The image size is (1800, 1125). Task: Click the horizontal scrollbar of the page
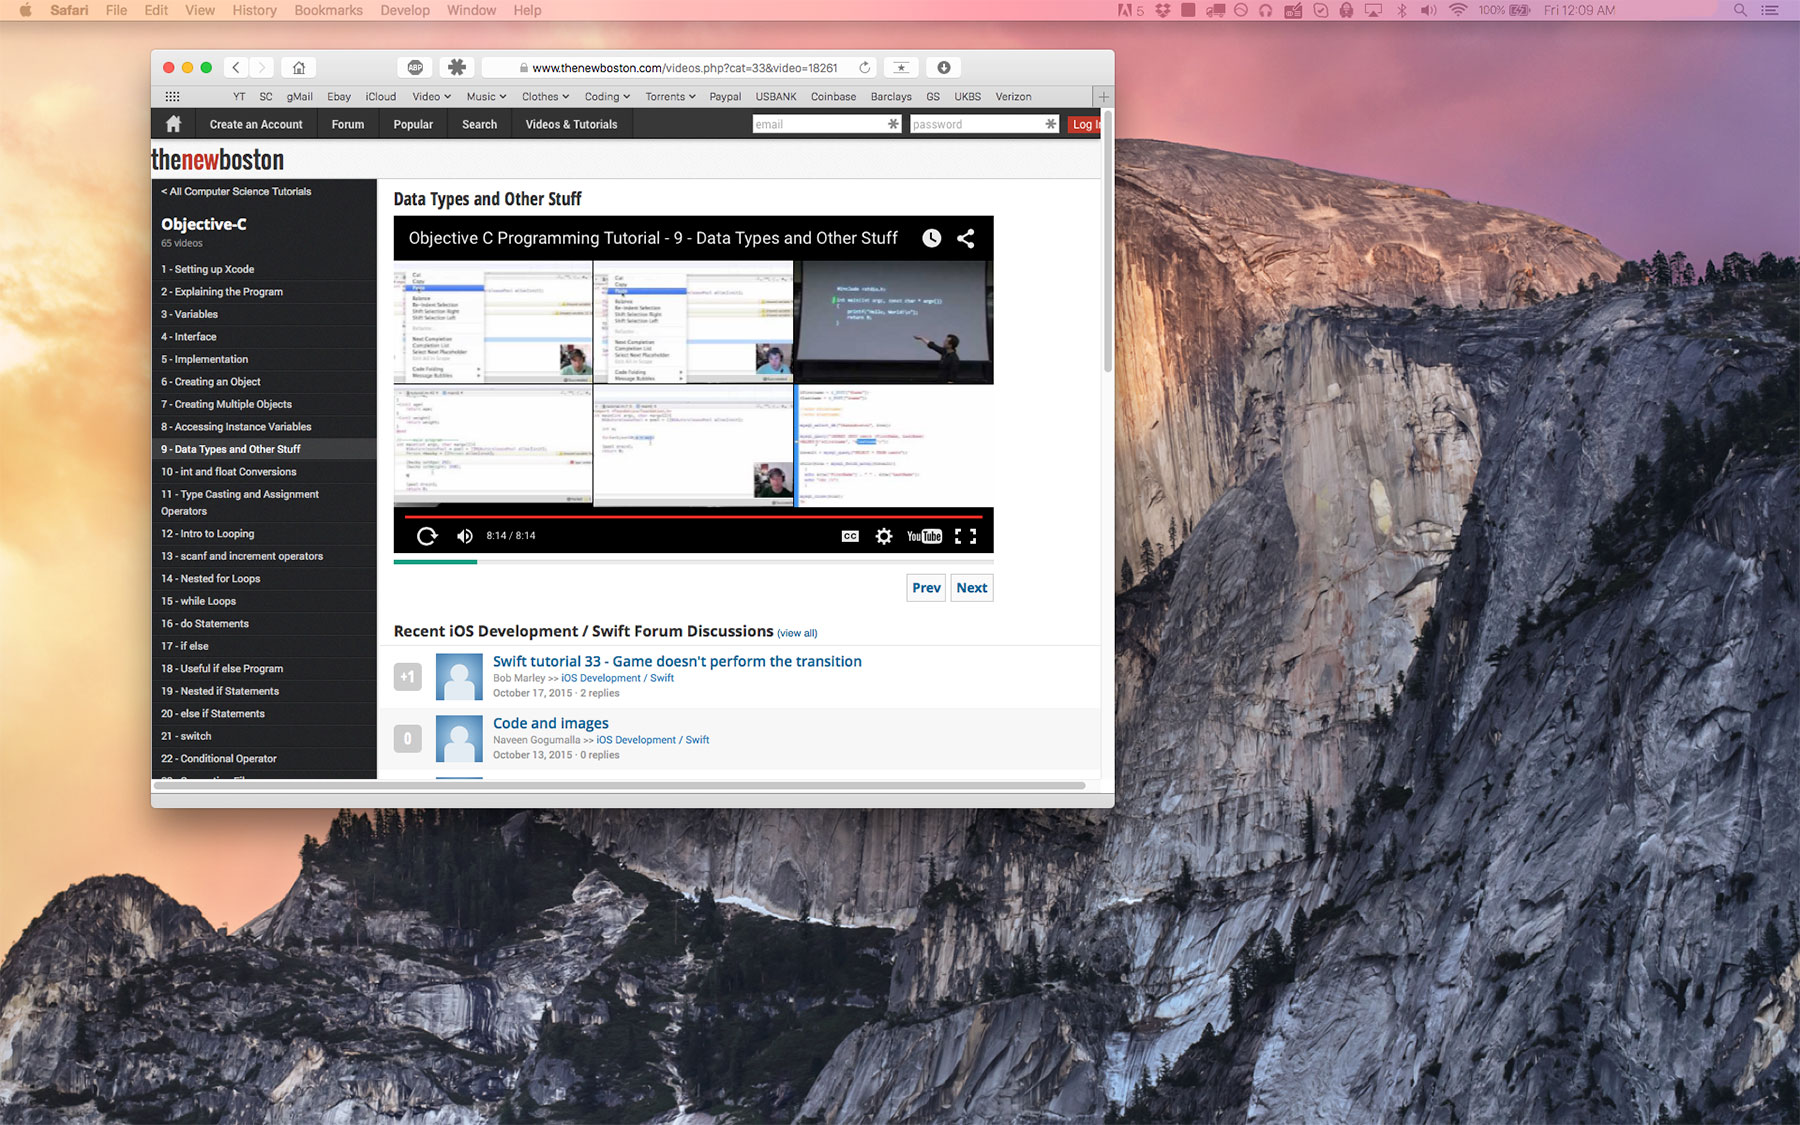[619, 786]
